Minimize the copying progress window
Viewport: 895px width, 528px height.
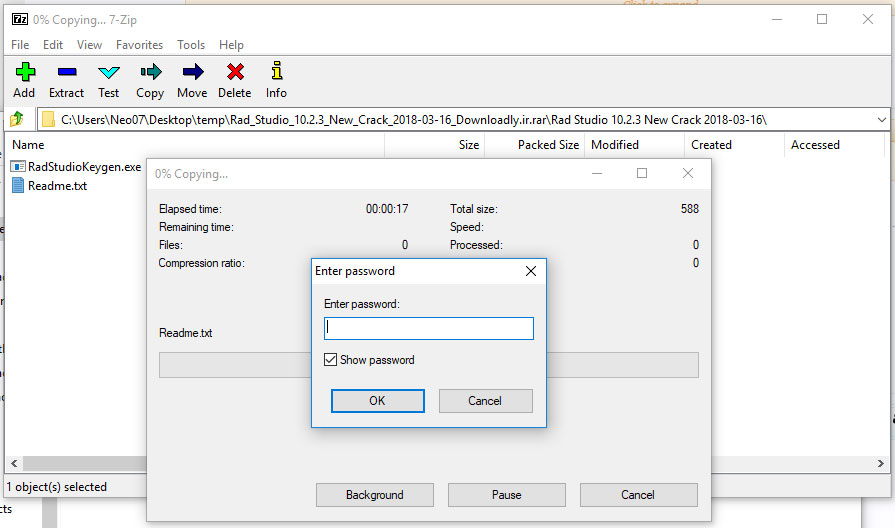(597, 173)
